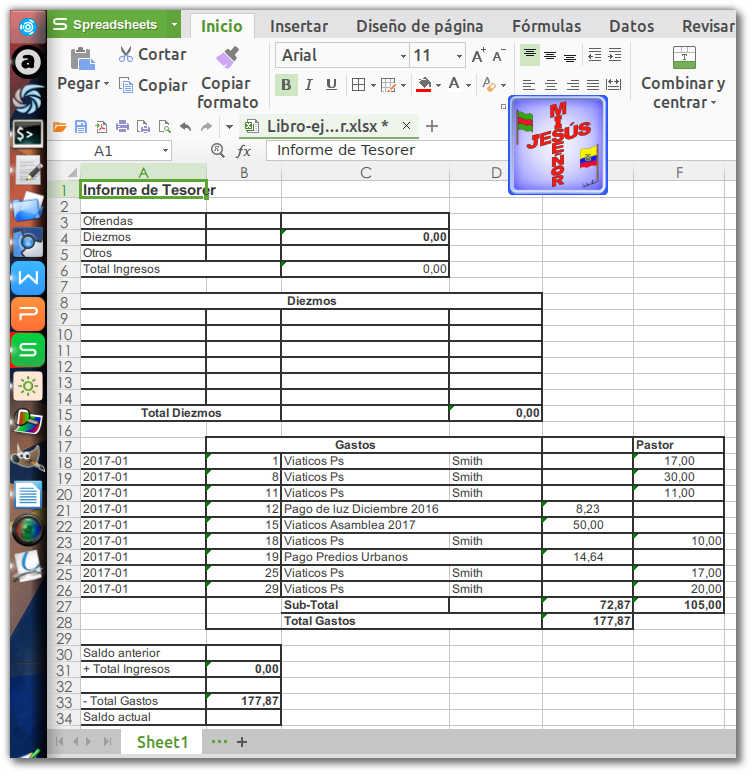752x774 pixels.
Task: Toggle the top vertical alignment button
Action: tap(530, 54)
